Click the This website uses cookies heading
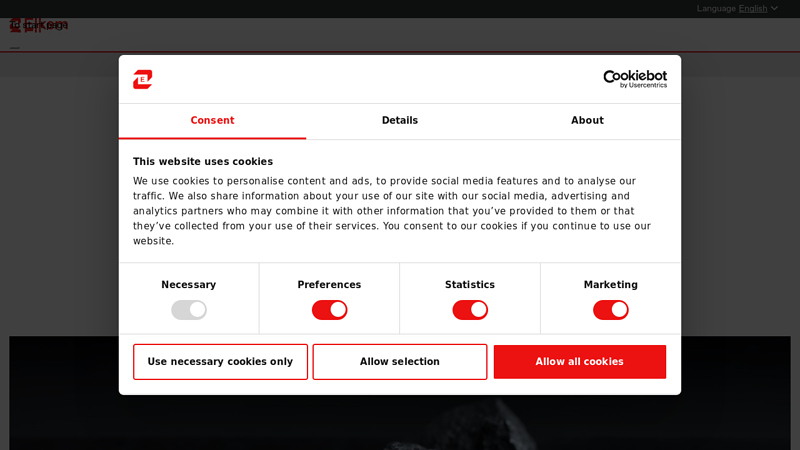800x450 pixels. (x=203, y=161)
